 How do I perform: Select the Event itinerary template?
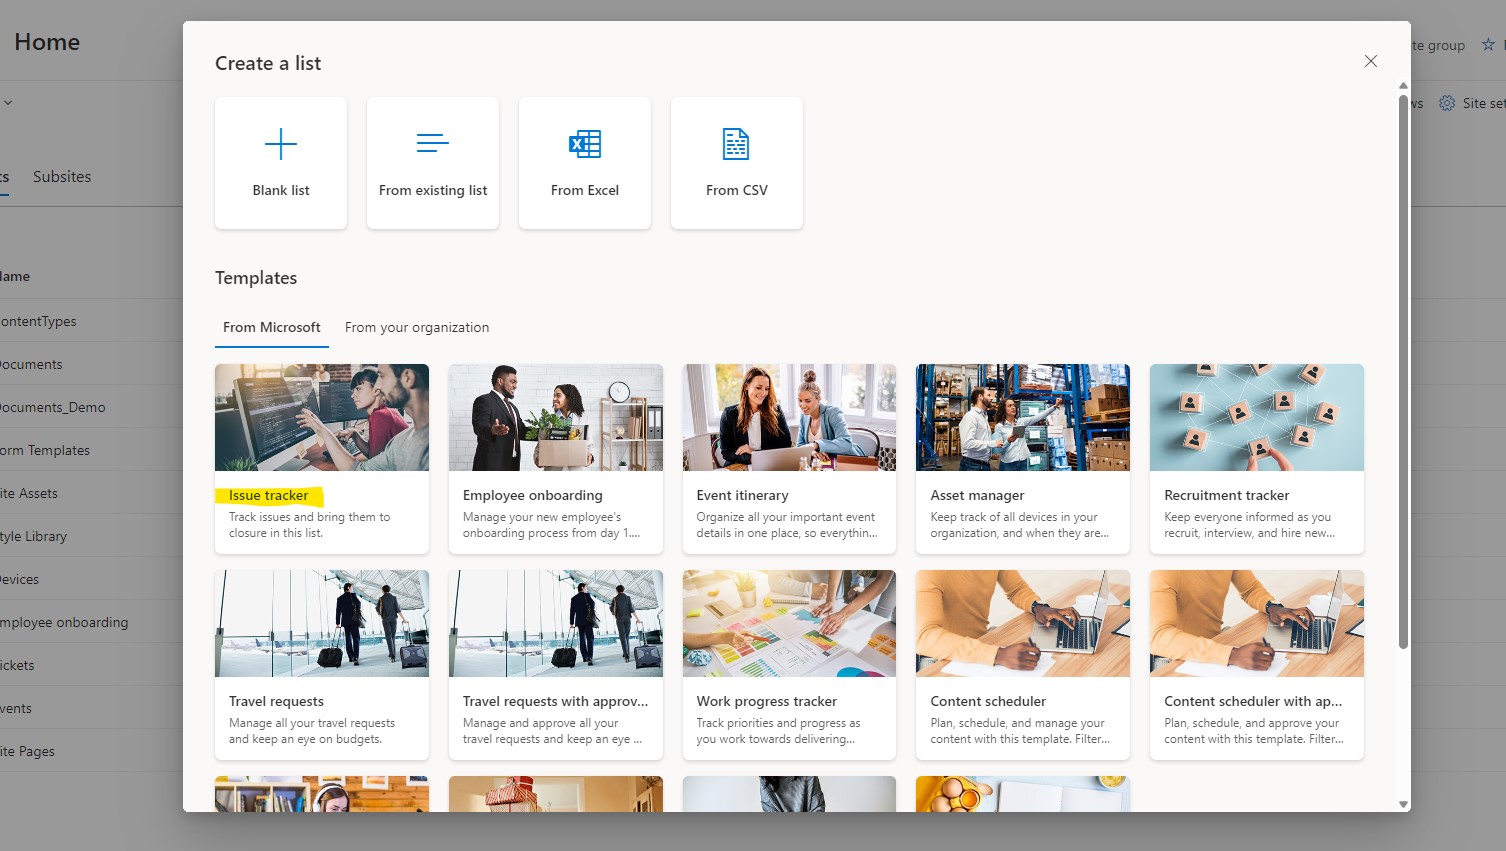tap(789, 458)
